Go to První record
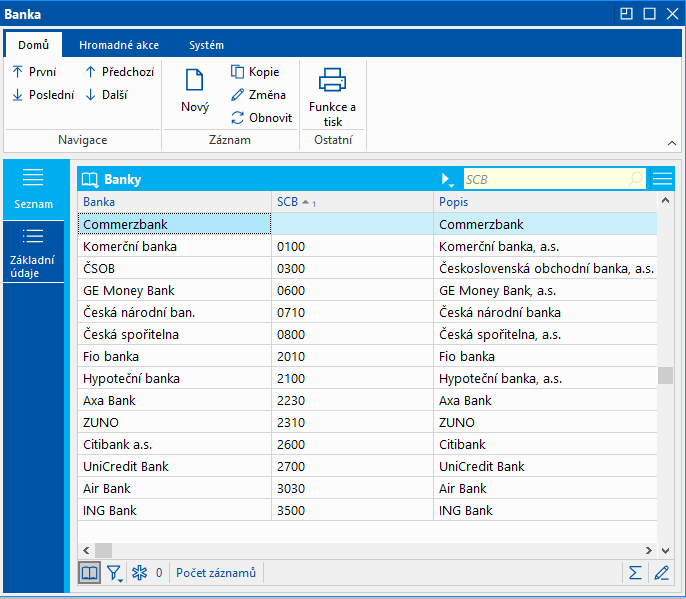686x599 pixels. [34, 72]
